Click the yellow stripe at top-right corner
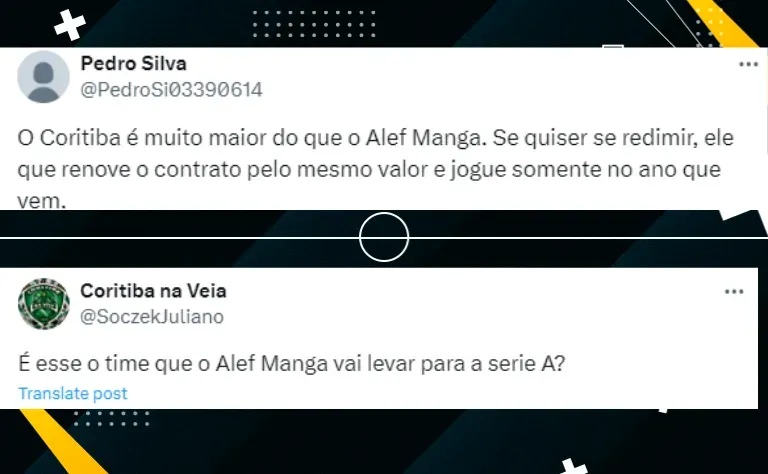This screenshot has width=768, height=474. click(720, 23)
